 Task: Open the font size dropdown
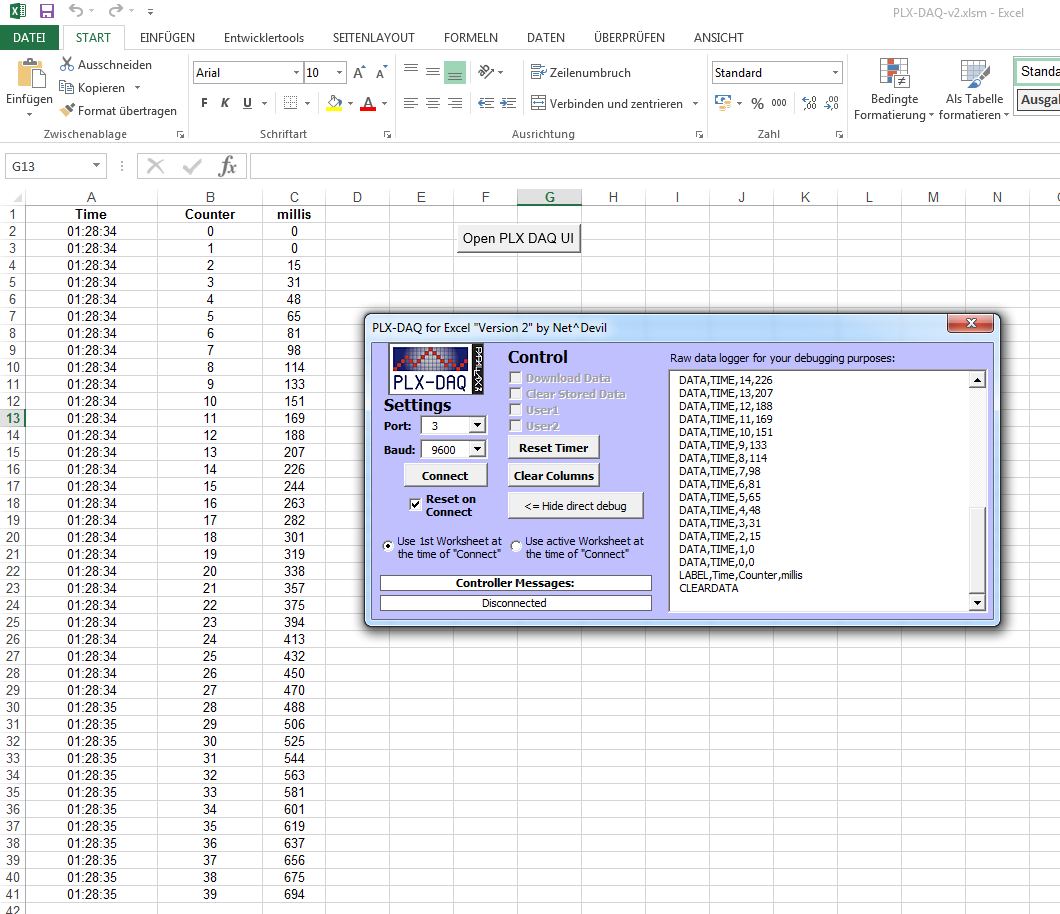339,72
